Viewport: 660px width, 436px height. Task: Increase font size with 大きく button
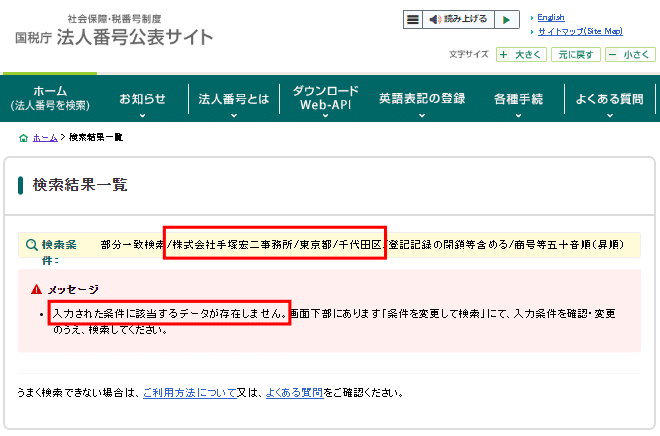pyautogui.click(x=519, y=55)
